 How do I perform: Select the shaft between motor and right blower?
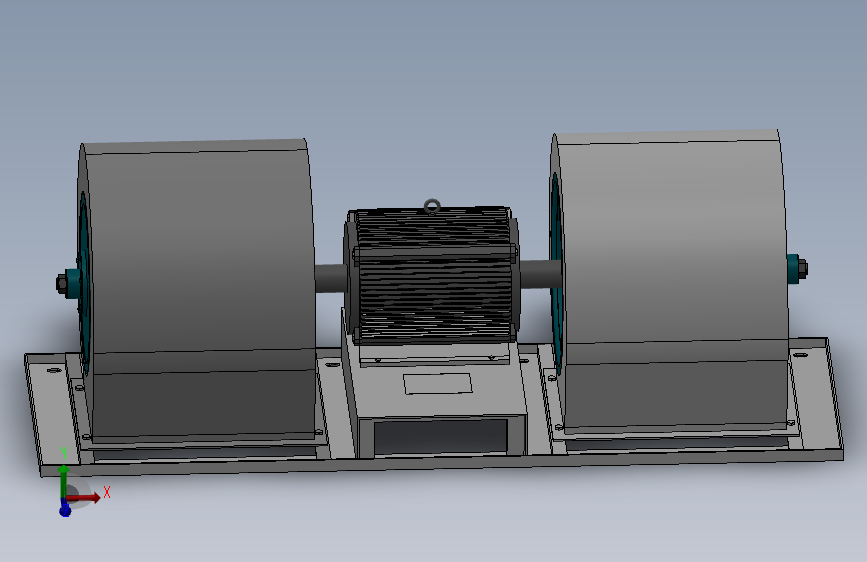(540, 273)
